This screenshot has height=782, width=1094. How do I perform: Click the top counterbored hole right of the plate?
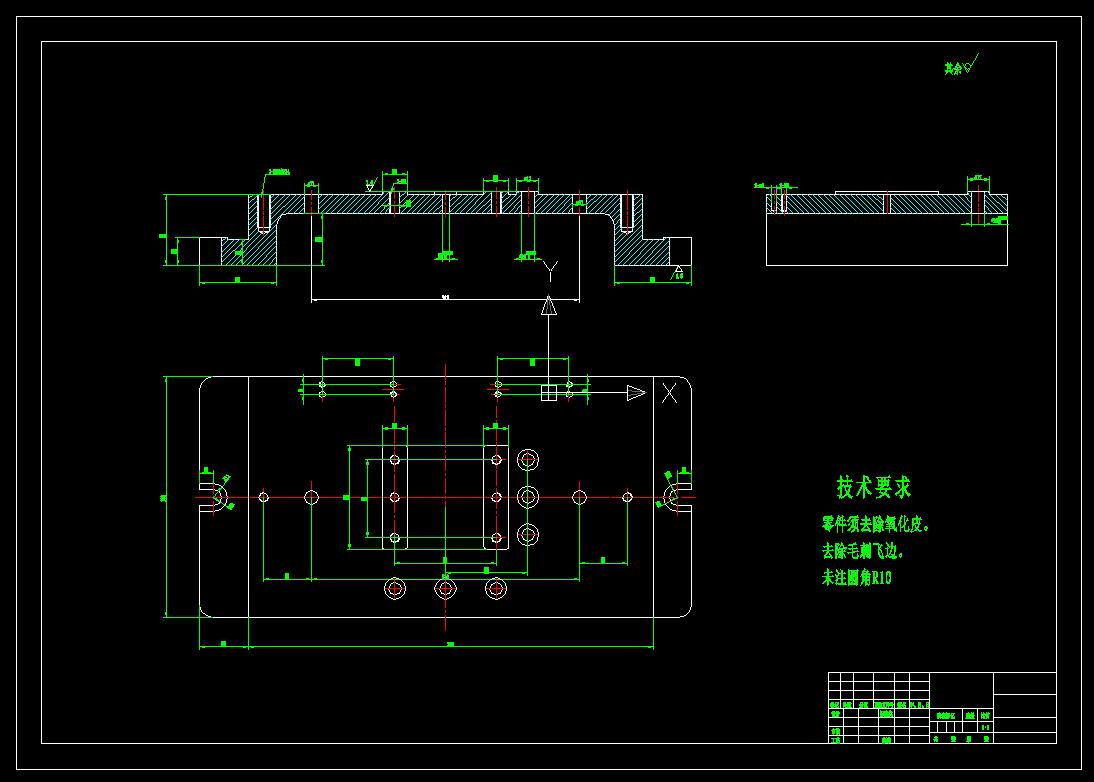tap(528, 460)
